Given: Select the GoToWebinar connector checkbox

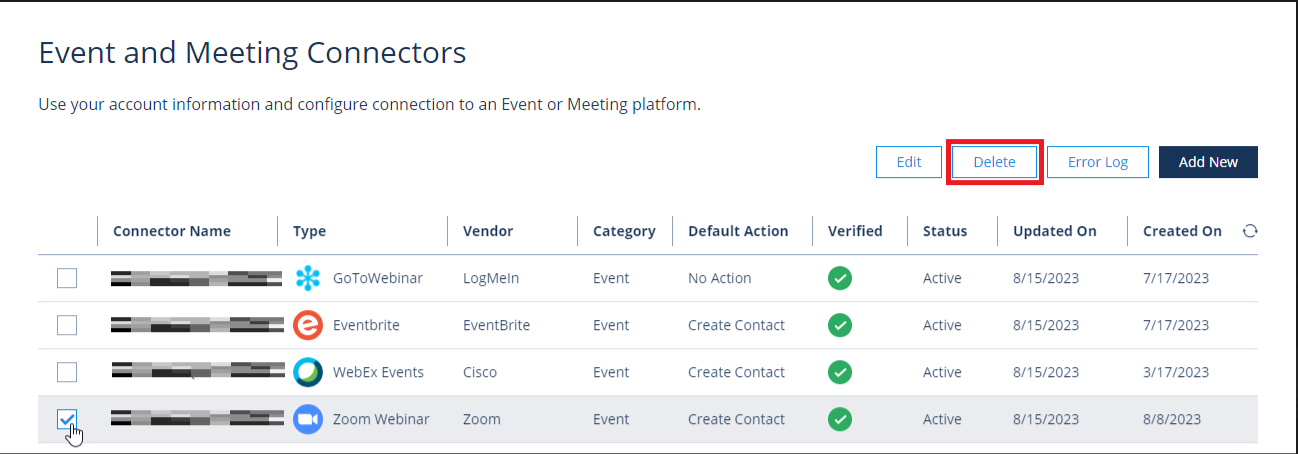Looking at the screenshot, I should (x=67, y=278).
